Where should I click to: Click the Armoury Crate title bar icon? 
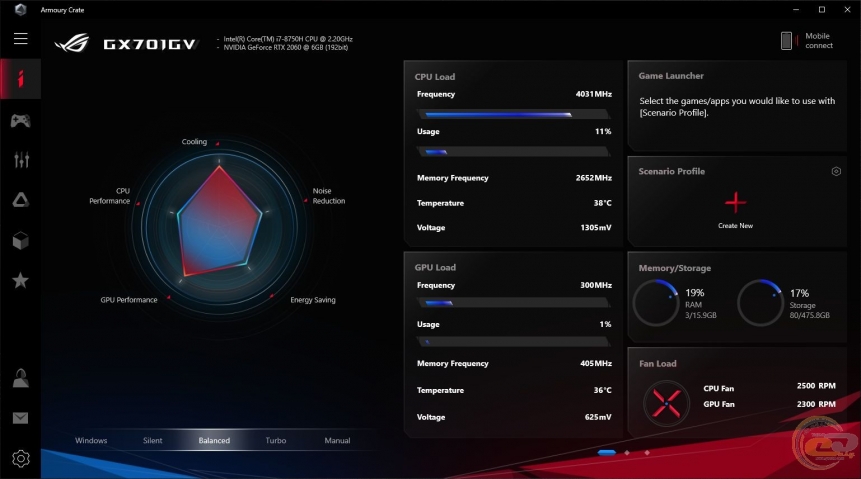(20, 9)
